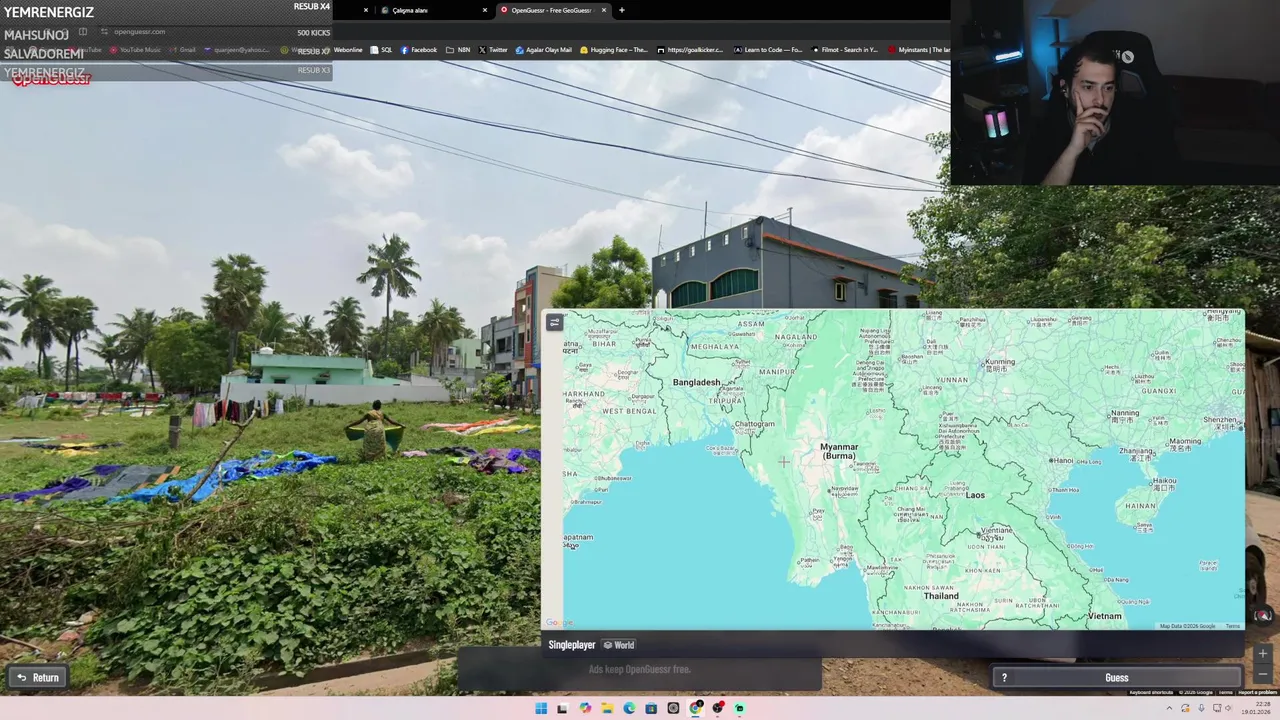Screen dimensions: 1280x720
Task: Open File Explorer from the taskbar
Action: point(607,708)
